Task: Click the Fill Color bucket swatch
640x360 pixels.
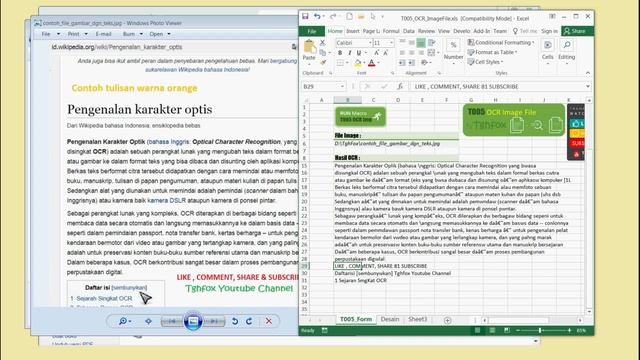Action: [x=358, y=63]
